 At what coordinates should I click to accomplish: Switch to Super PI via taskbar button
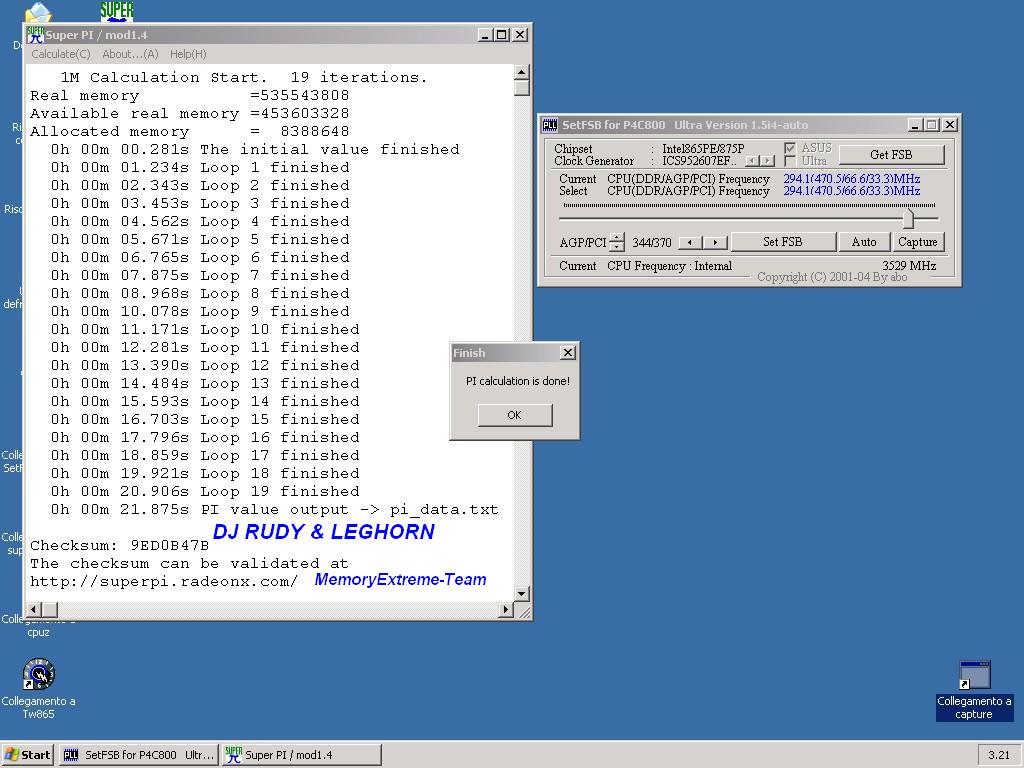[x=302, y=755]
